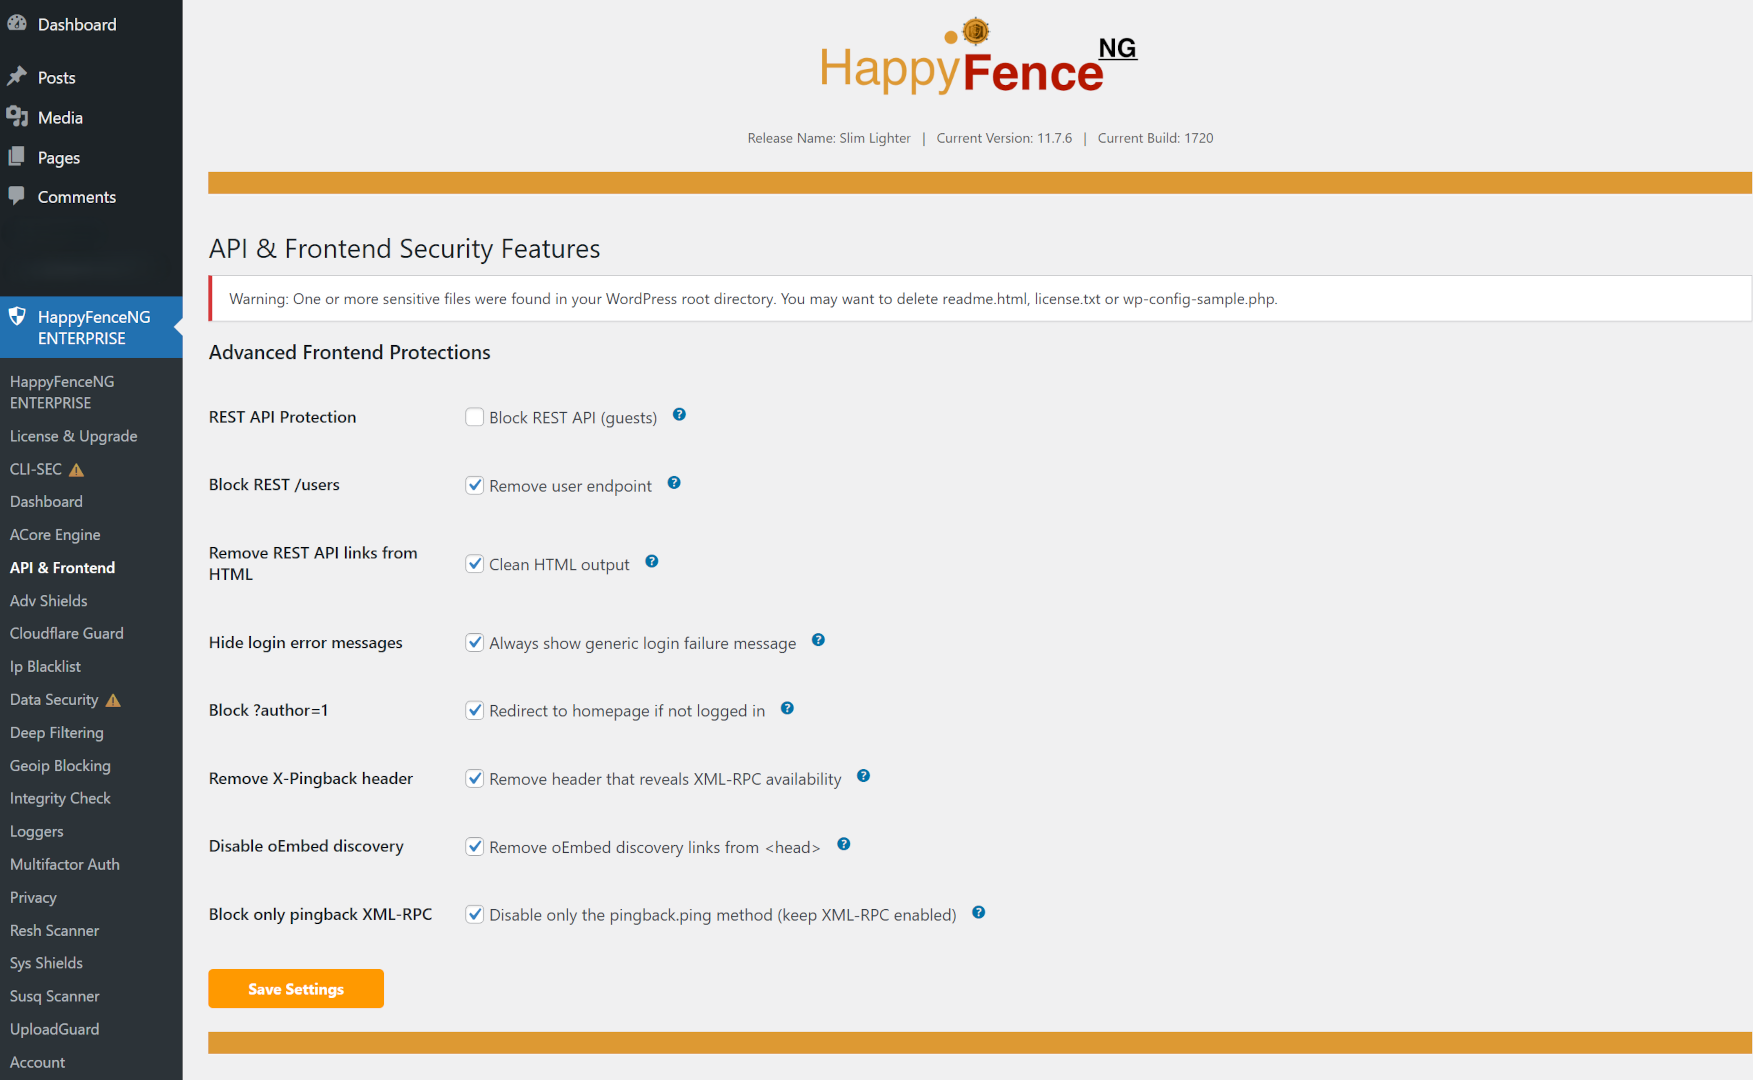Open the Adv Shields menu item

tap(48, 600)
